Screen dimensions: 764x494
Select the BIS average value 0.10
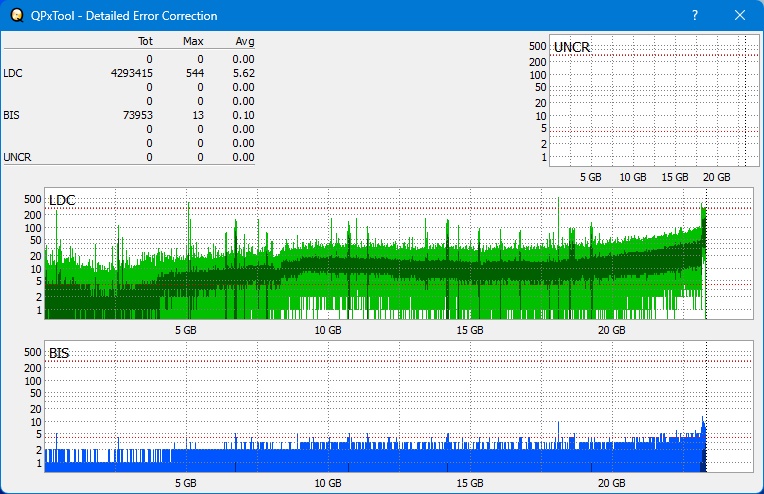pos(244,115)
